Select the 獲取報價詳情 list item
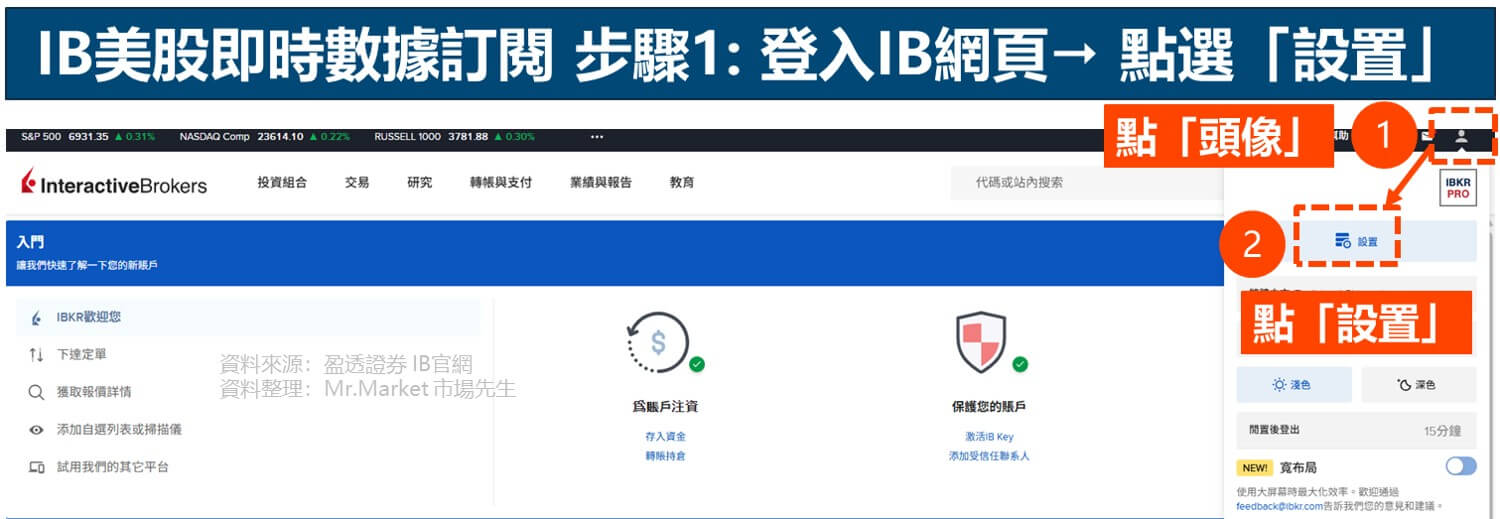Viewport: 1500px width, 519px height. pos(248,391)
